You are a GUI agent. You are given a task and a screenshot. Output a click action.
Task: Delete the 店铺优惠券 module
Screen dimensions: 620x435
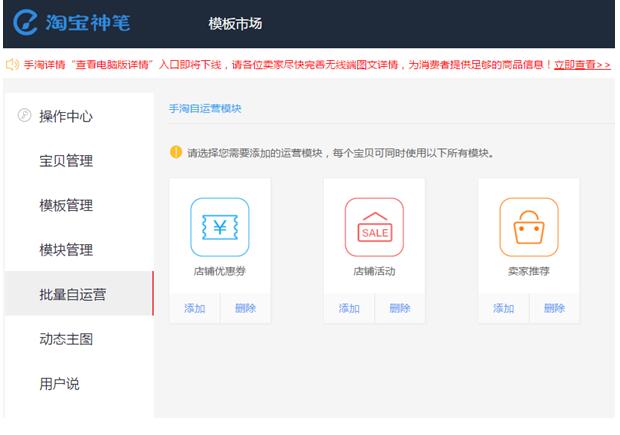245,308
